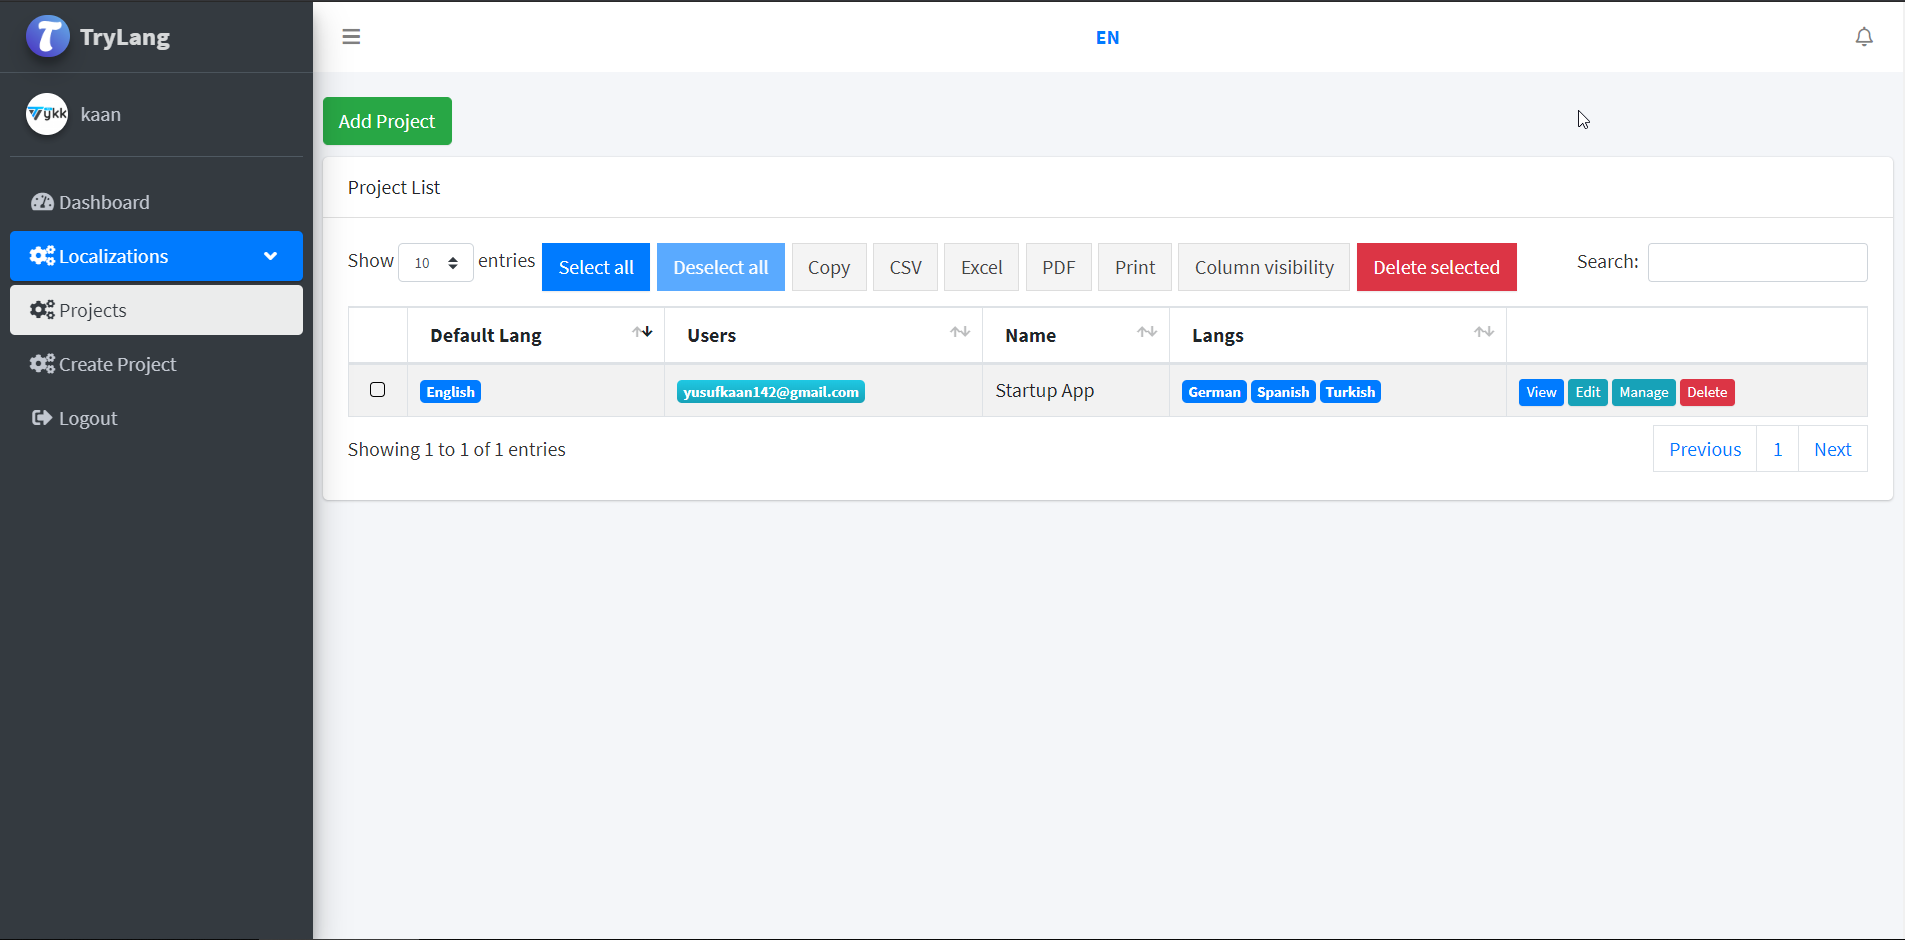Image resolution: width=1905 pixels, height=940 pixels.
Task: Open kaan's profile avatar
Action: pos(47,114)
